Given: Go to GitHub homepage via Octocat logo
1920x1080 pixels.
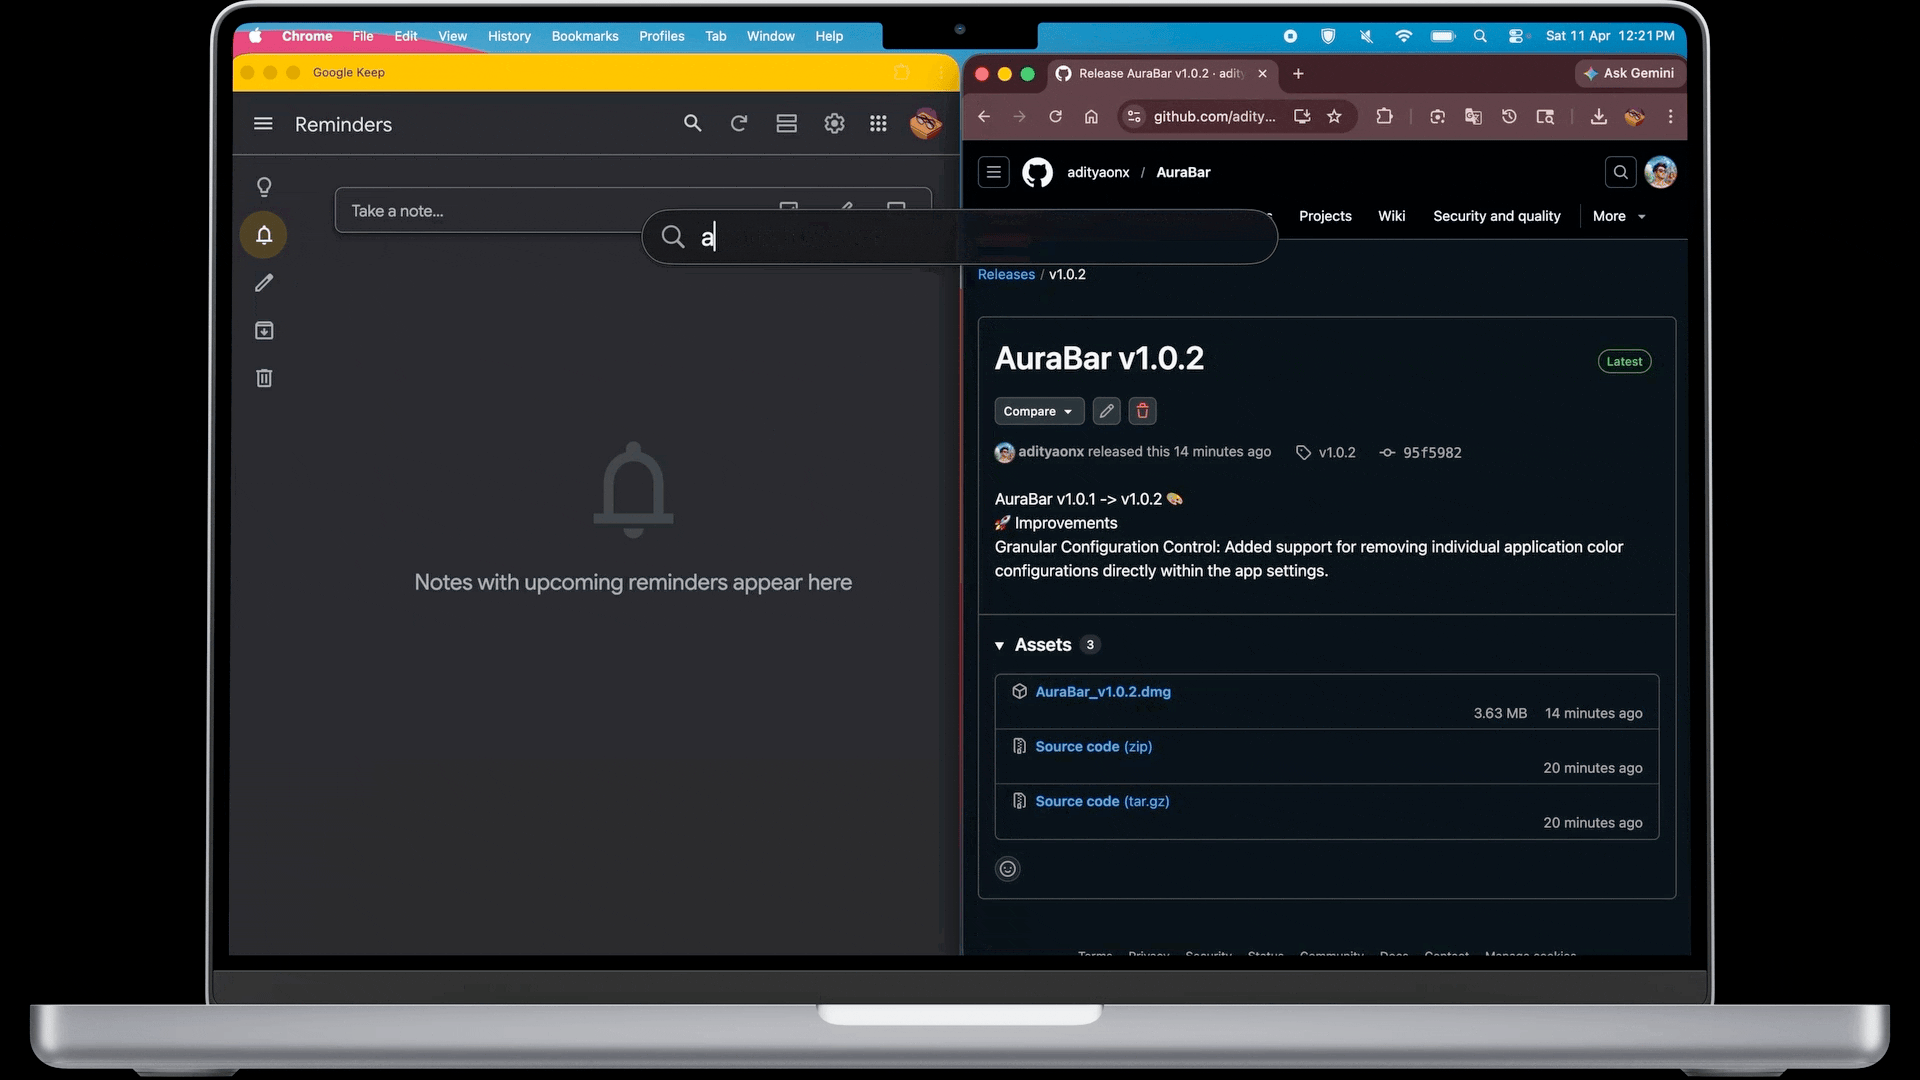Looking at the screenshot, I should (1037, 173).
